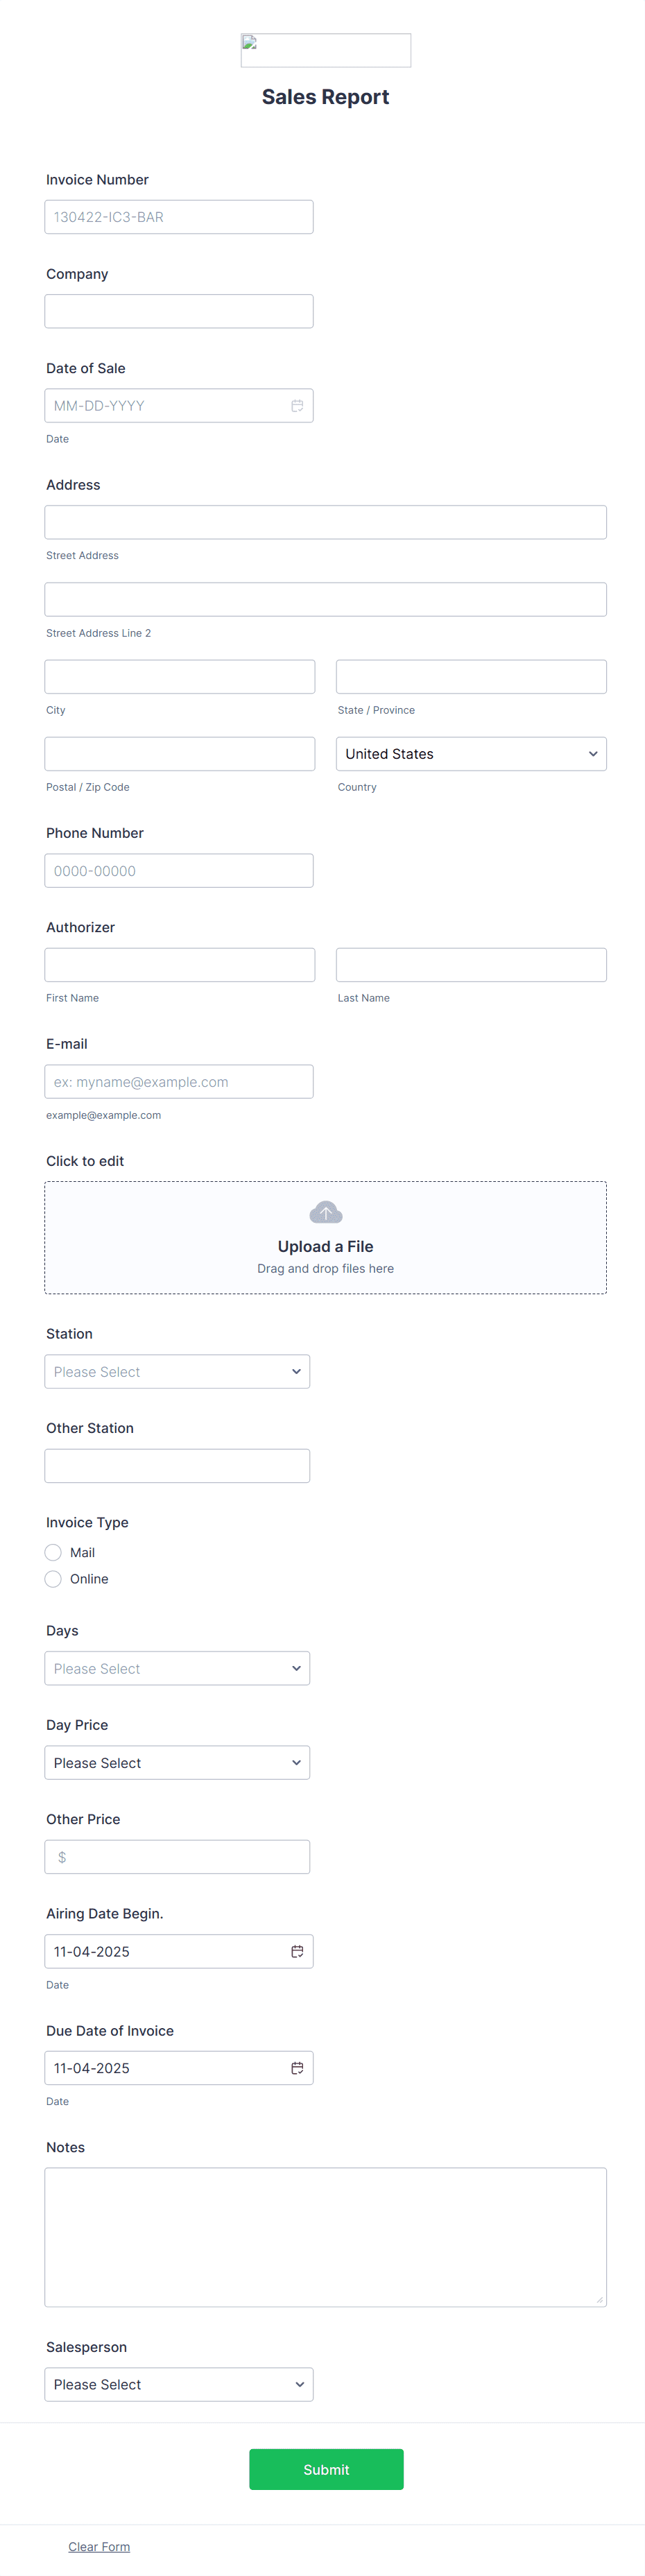
Task: Click the Invoice Number field
Action: click(x=178, y=217)
